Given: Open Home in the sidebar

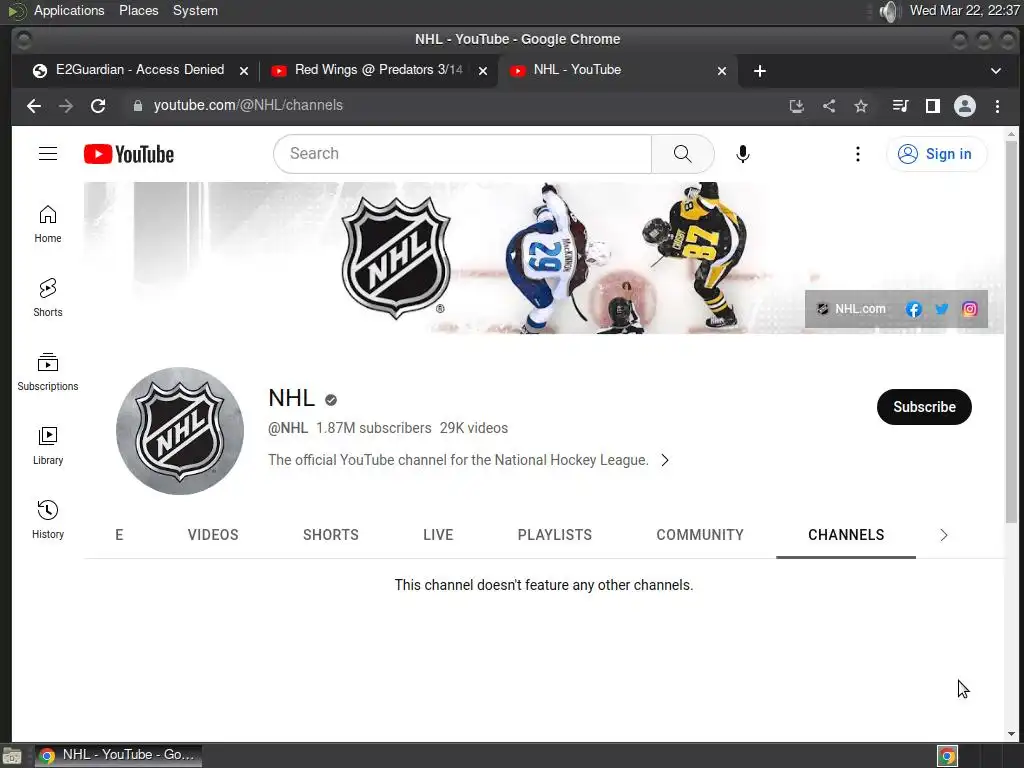Looking at the screenshot, I should [48, 224].
